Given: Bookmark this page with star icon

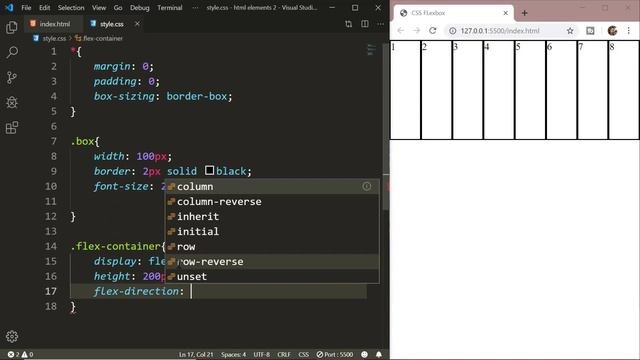Looking at the screenshot, I should [x=570, y=31].
